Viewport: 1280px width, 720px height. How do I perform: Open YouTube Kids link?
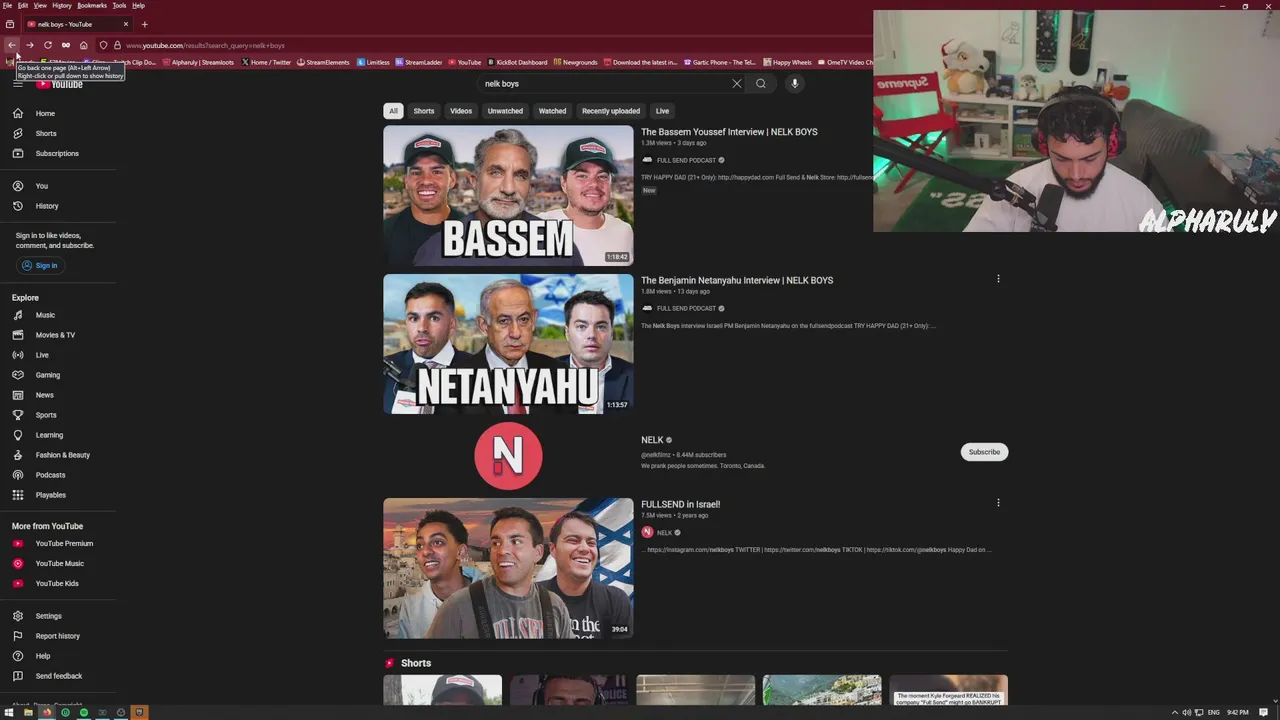(58, 583)
